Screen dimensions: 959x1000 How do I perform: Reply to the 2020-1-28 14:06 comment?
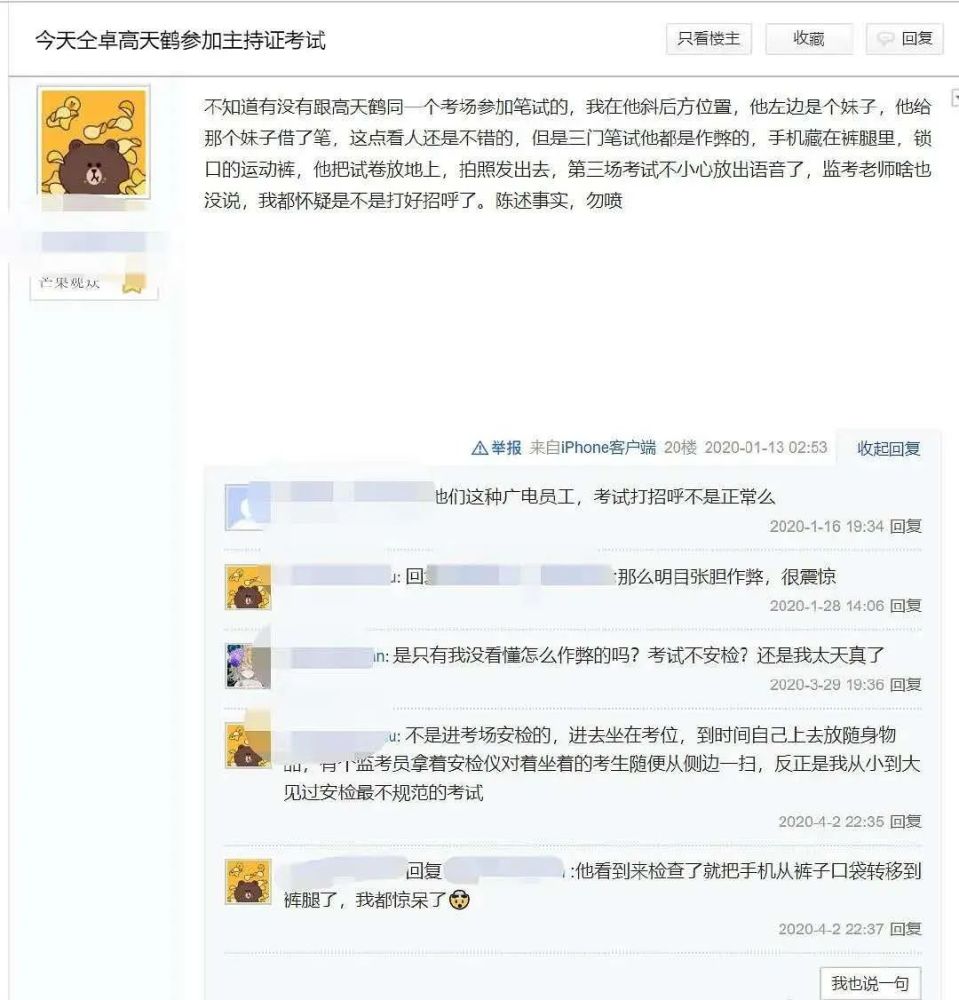(x=906, y=605)
